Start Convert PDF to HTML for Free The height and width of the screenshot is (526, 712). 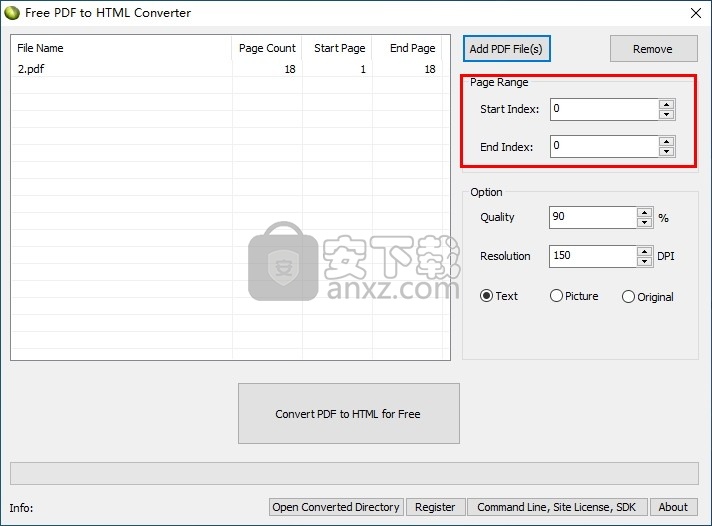[349, 413]
